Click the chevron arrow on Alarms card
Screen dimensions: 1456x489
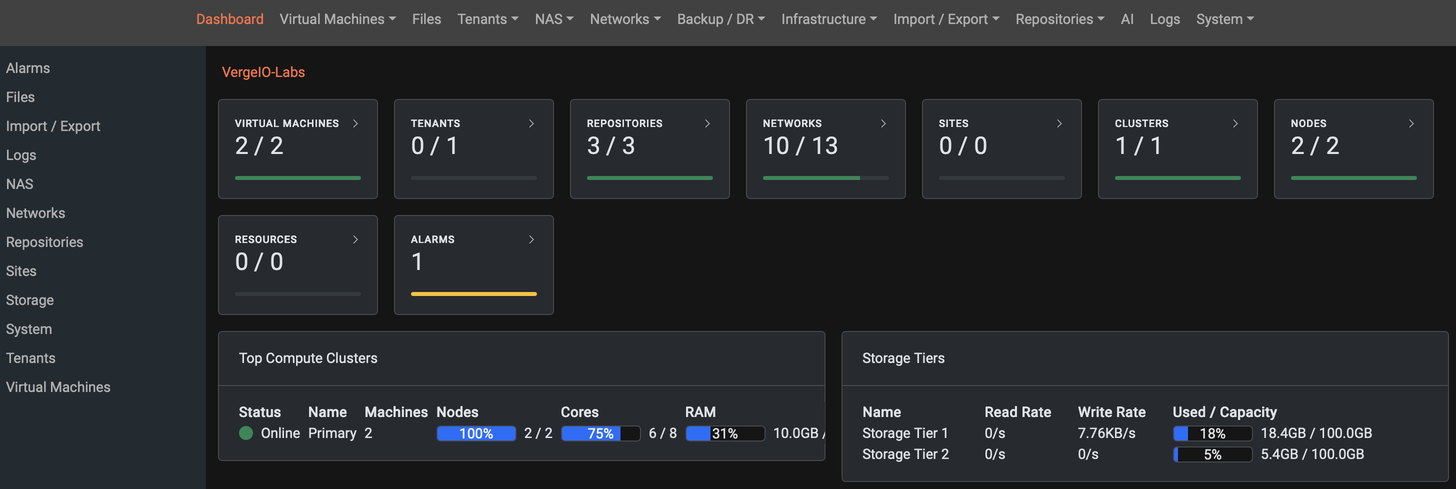tap(532, 240)
